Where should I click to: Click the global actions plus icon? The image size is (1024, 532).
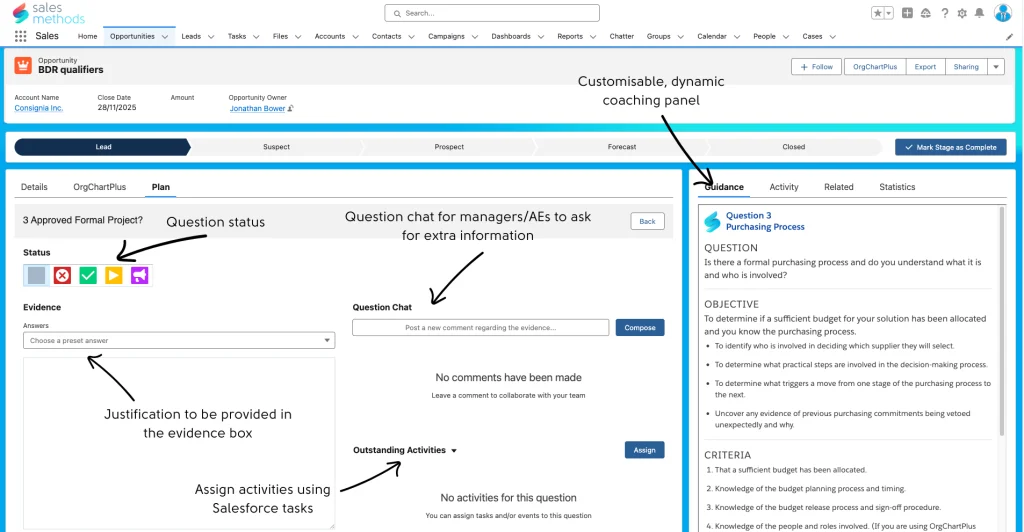(907, 13)
